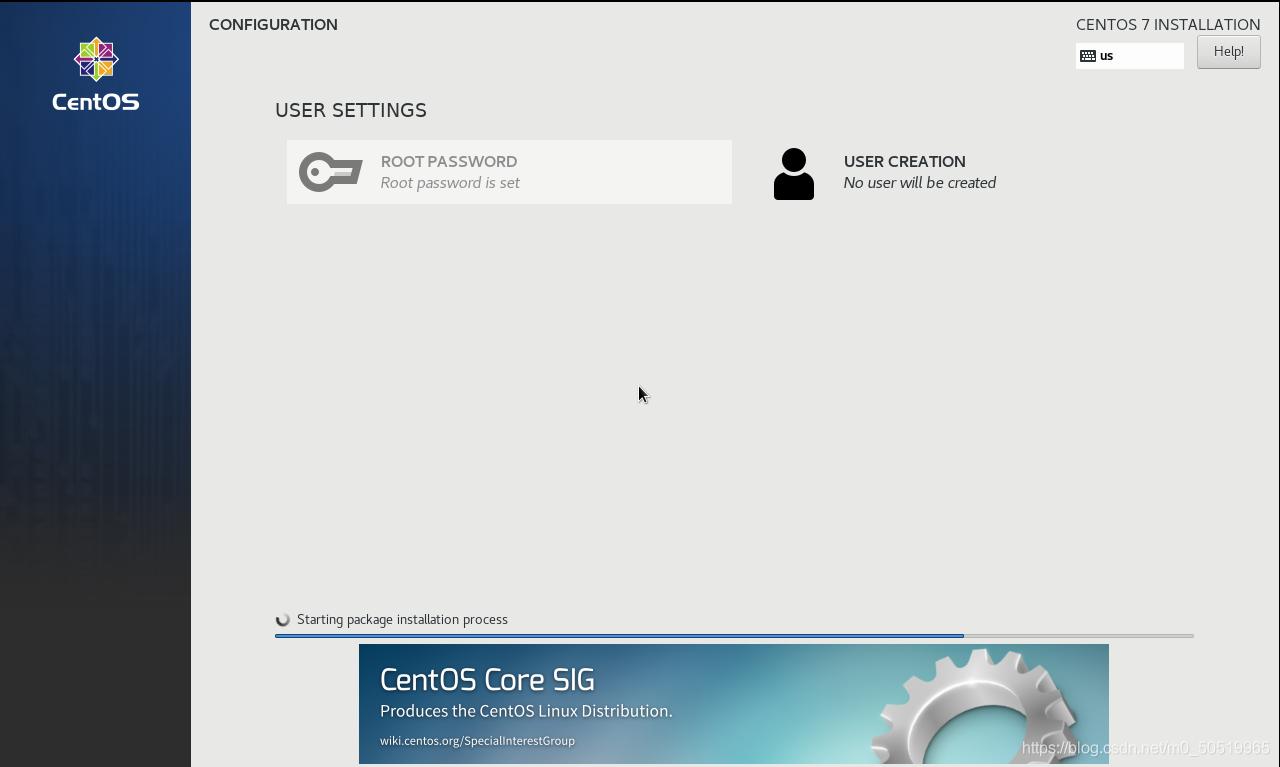Click the spinner icon beside the status message
This screenshot has height=767, width=1280.
point(283,619)
